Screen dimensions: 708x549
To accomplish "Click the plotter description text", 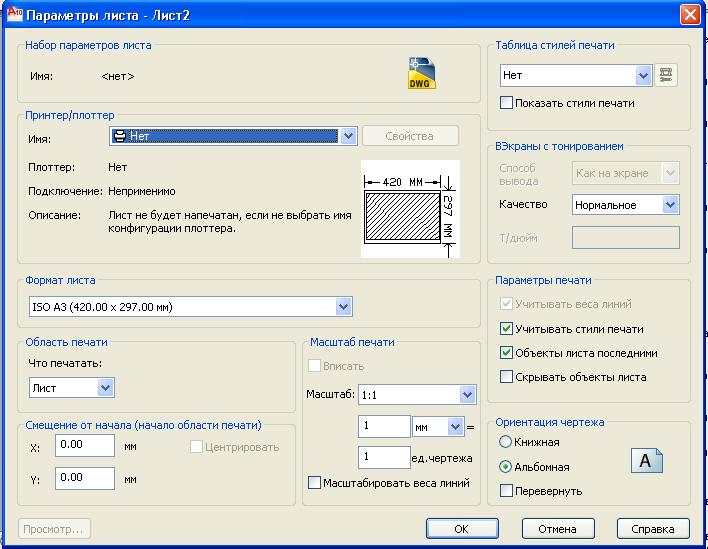I will [x=230, y=221].
